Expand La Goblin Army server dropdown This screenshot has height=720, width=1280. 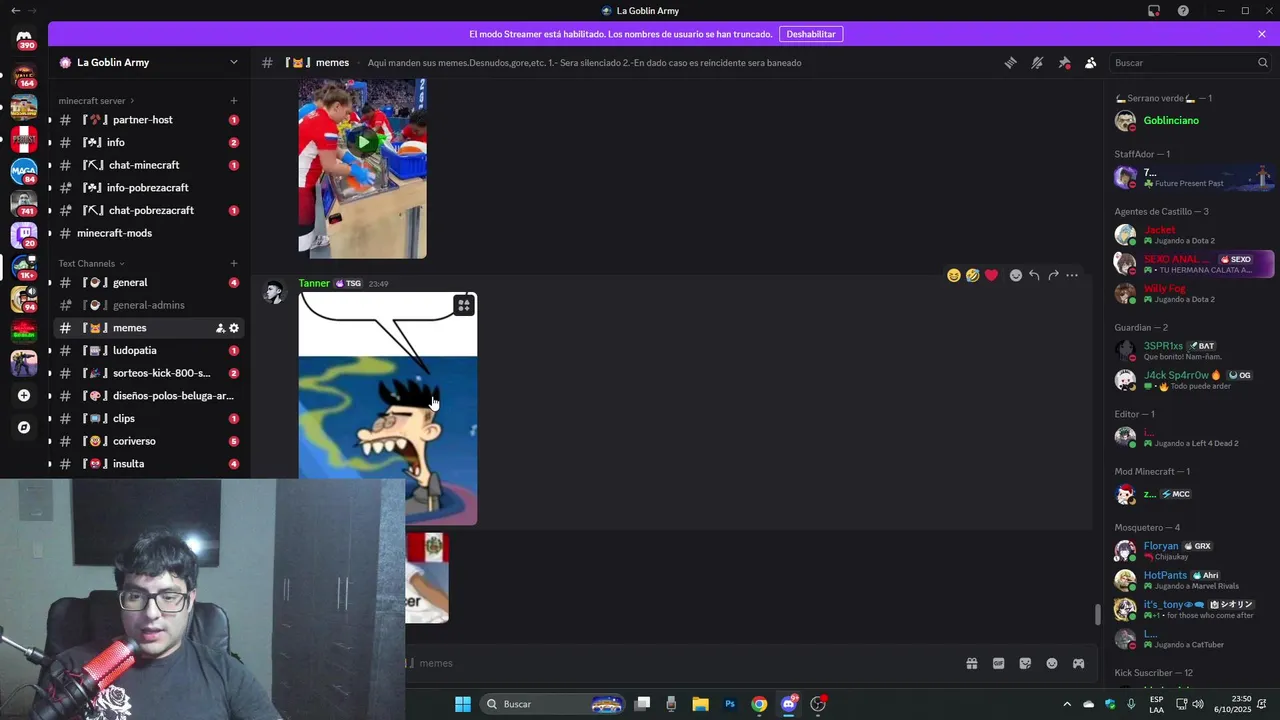tap(234, 62)
